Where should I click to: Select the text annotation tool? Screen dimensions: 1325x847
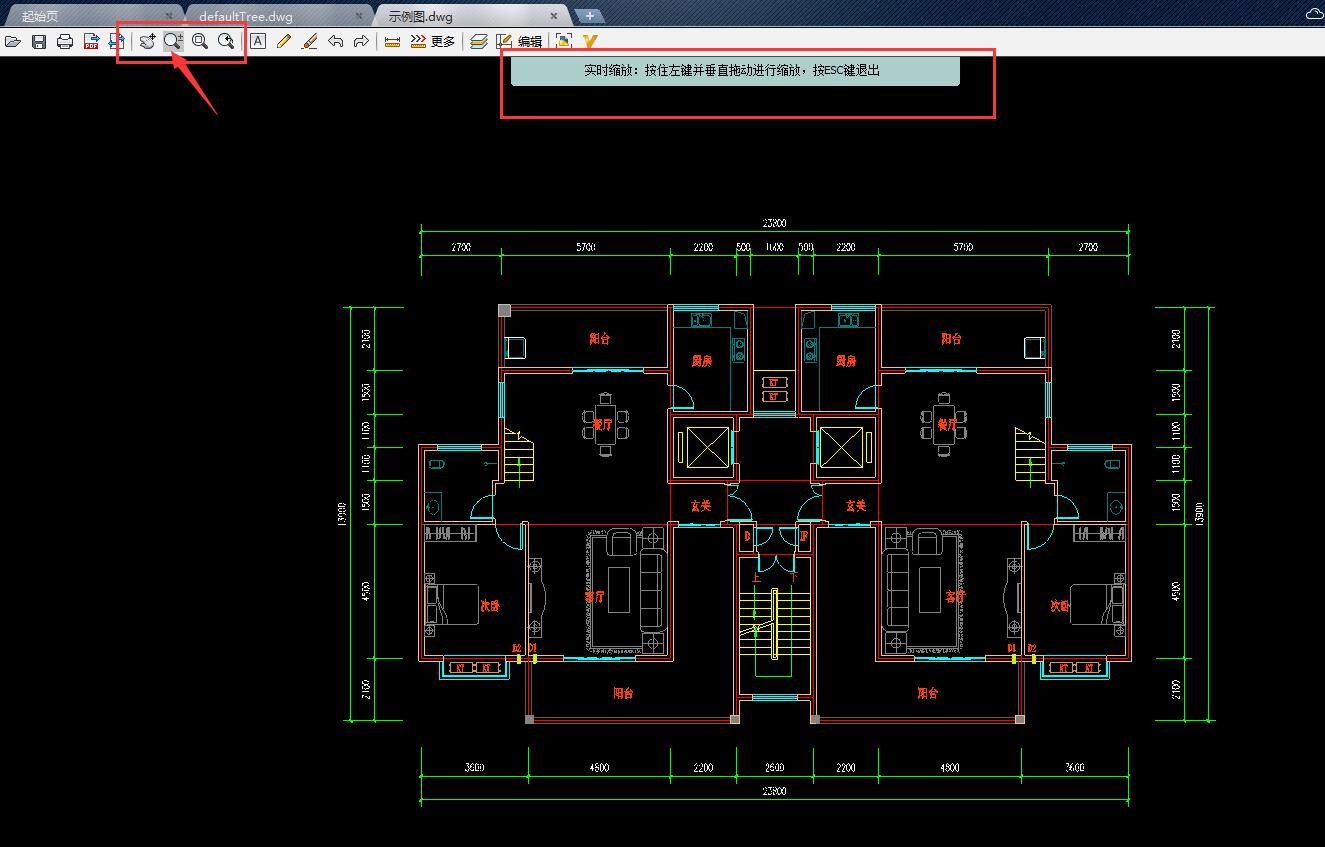258,42
